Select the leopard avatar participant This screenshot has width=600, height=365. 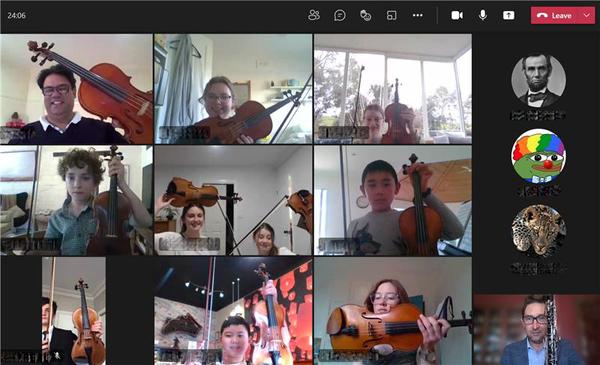[x=538, y=230]
